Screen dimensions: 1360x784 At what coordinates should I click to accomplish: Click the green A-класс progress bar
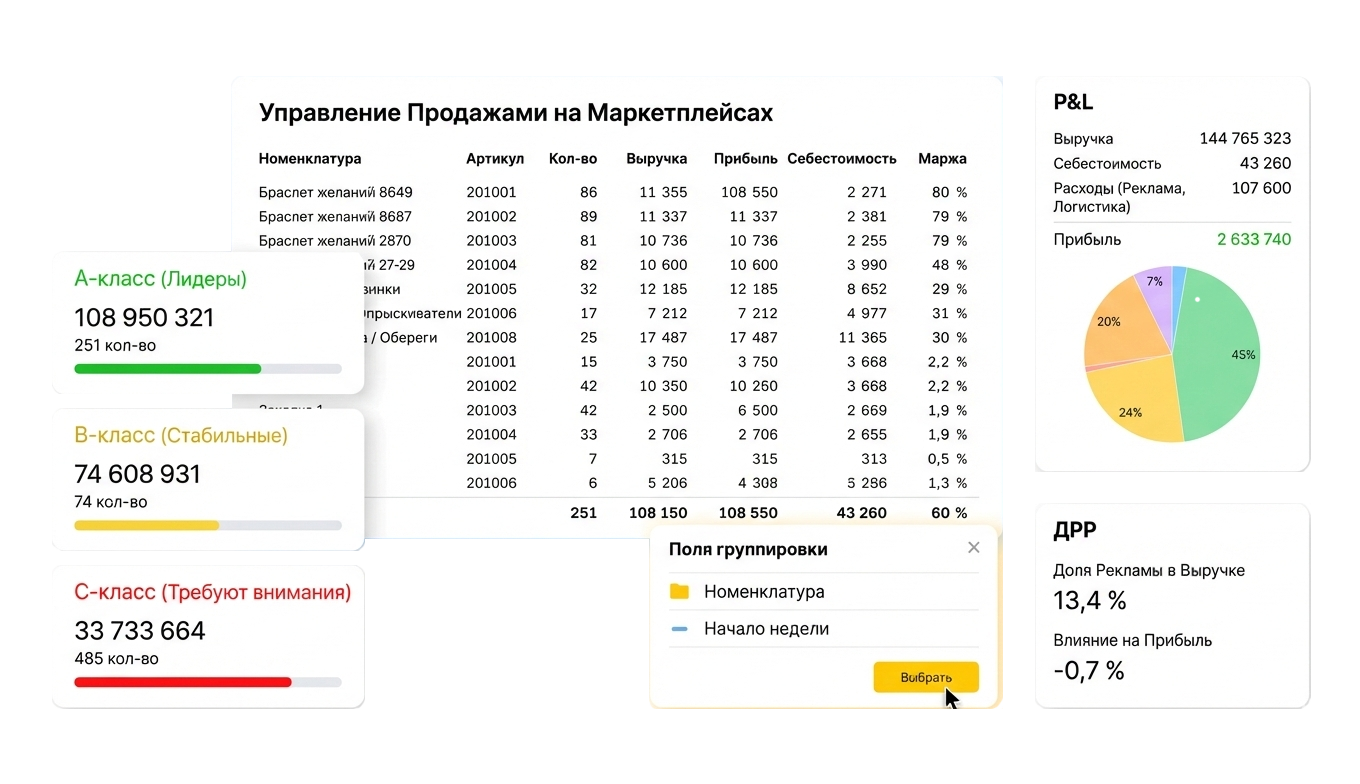[x=168, y=369]
